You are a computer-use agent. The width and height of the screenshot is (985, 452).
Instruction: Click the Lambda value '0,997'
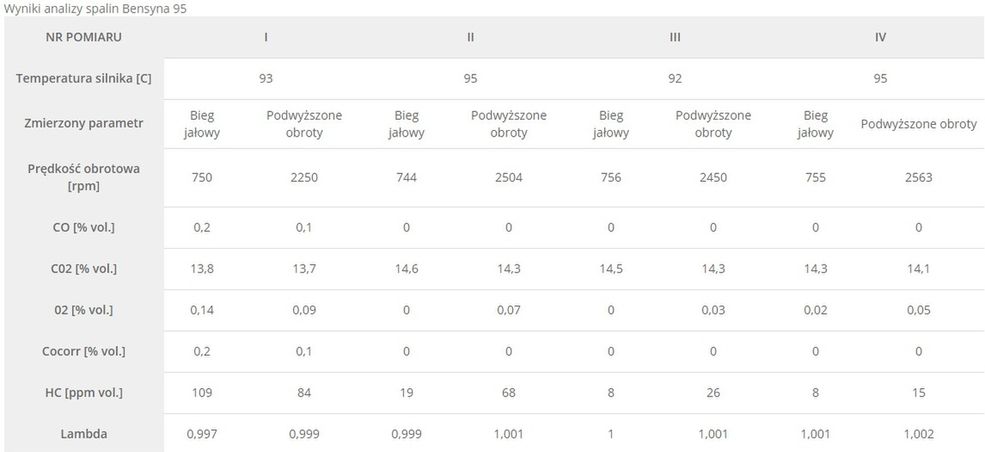coord(202,434)
